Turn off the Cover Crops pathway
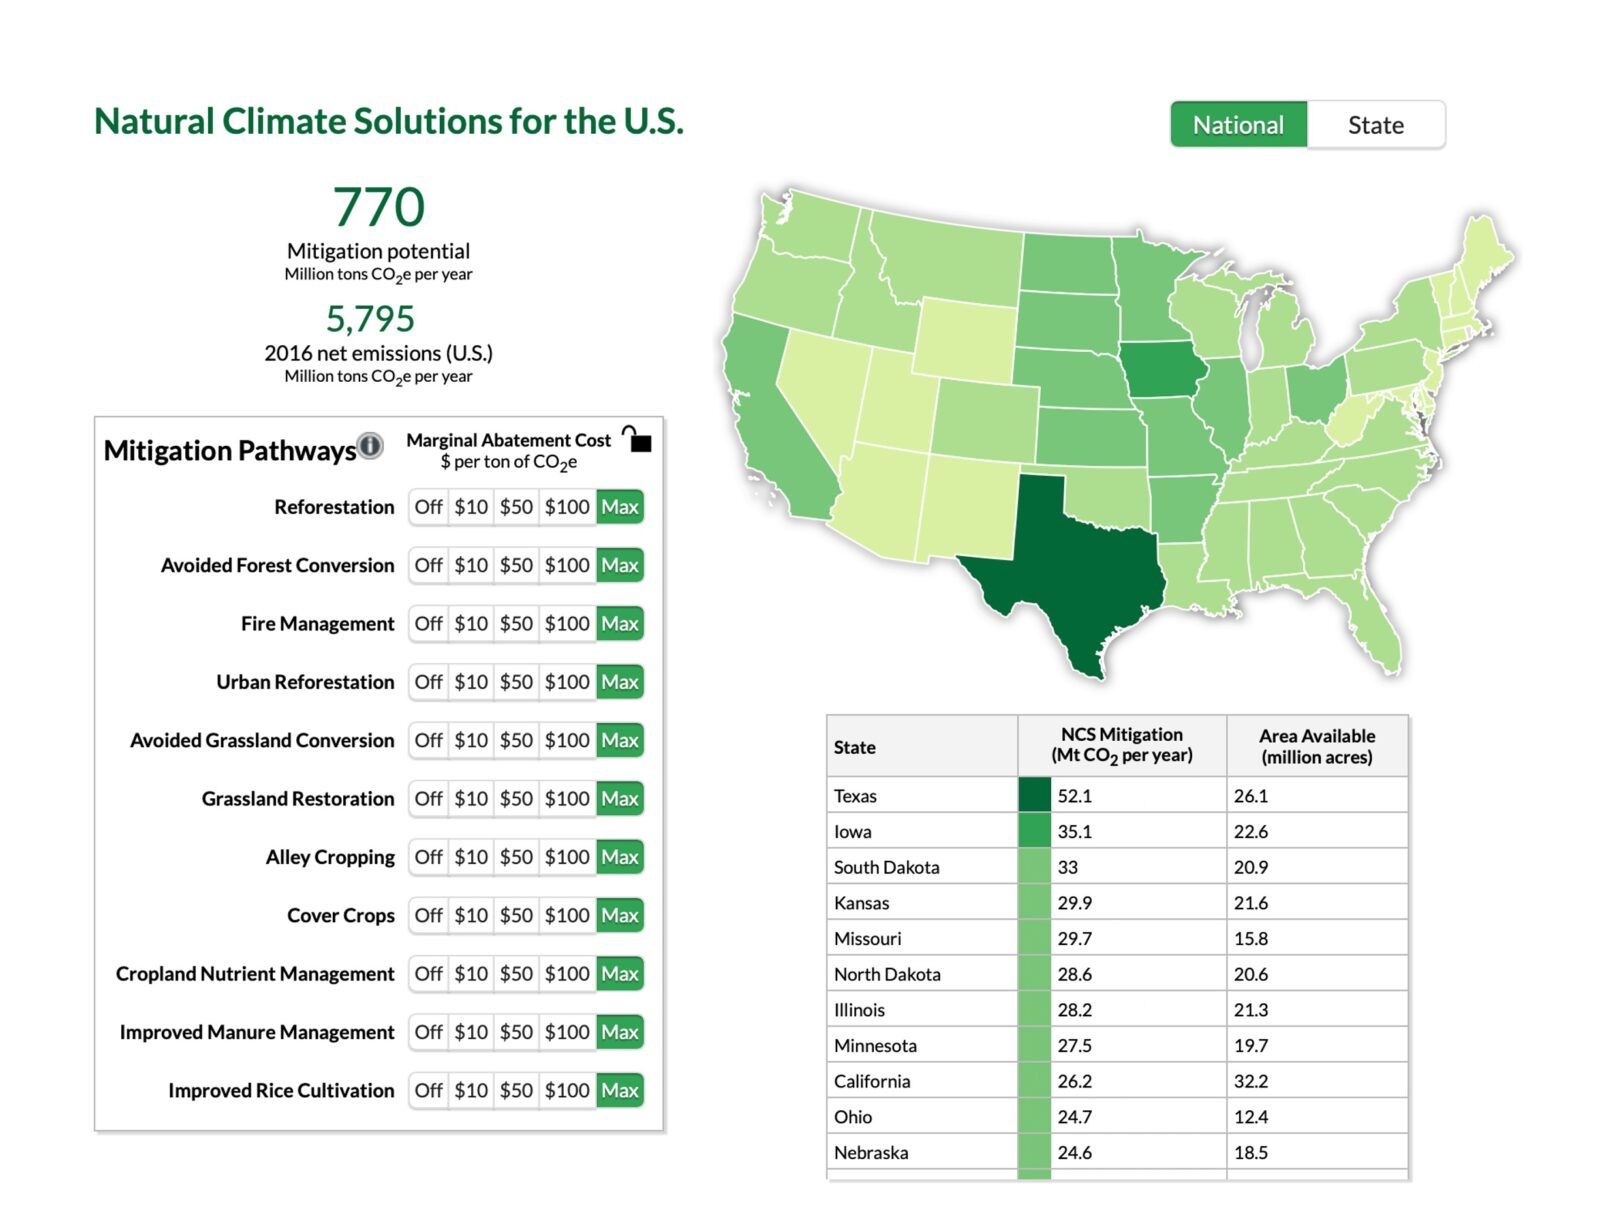 click(x=428, y=916)
